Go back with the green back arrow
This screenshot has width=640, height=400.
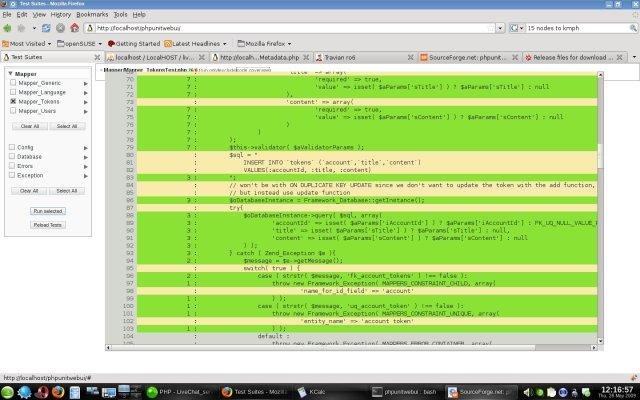pyautogui.click(x=7, y=28)
